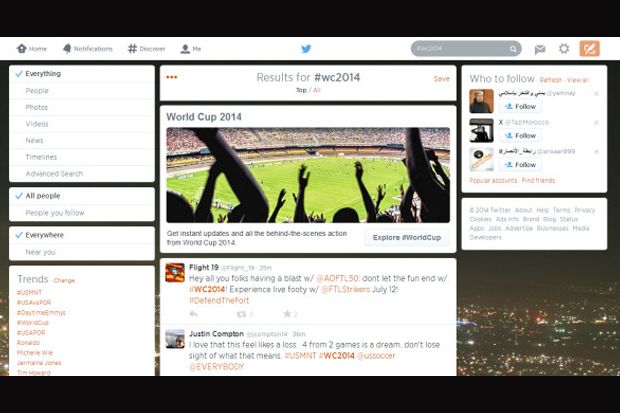Open the @FTLStrikers mention
This screenshot has height=413, width=620.
[346, 290]
